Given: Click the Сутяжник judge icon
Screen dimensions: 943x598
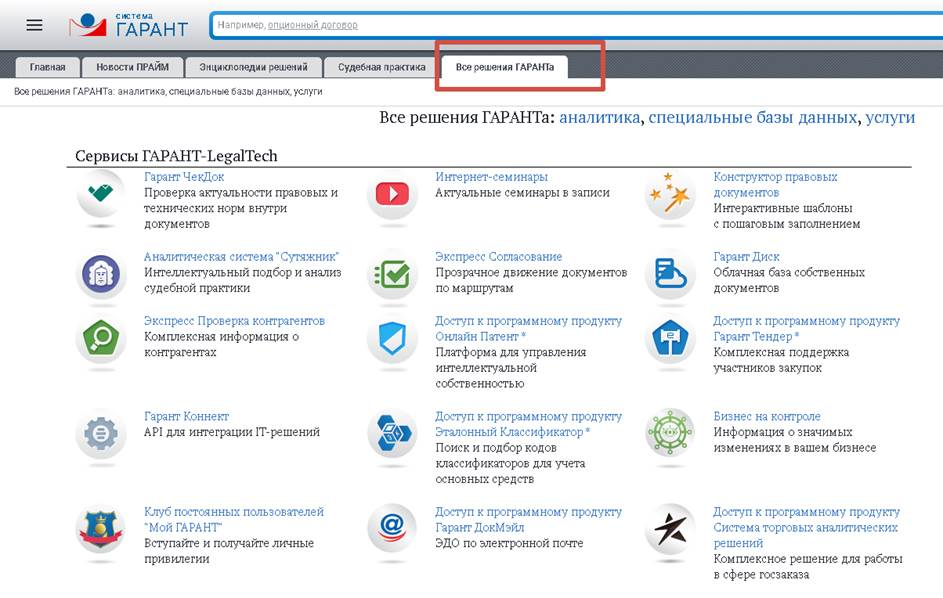Looking at the screenshot, I should click(x=100, y=274).
